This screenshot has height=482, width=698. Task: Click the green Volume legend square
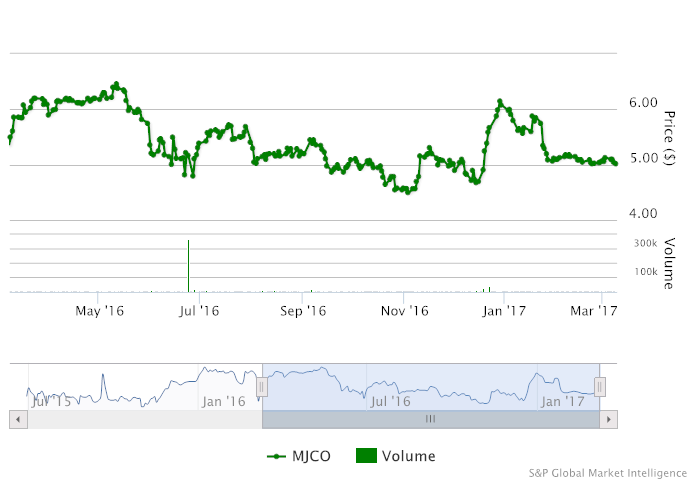365,456
